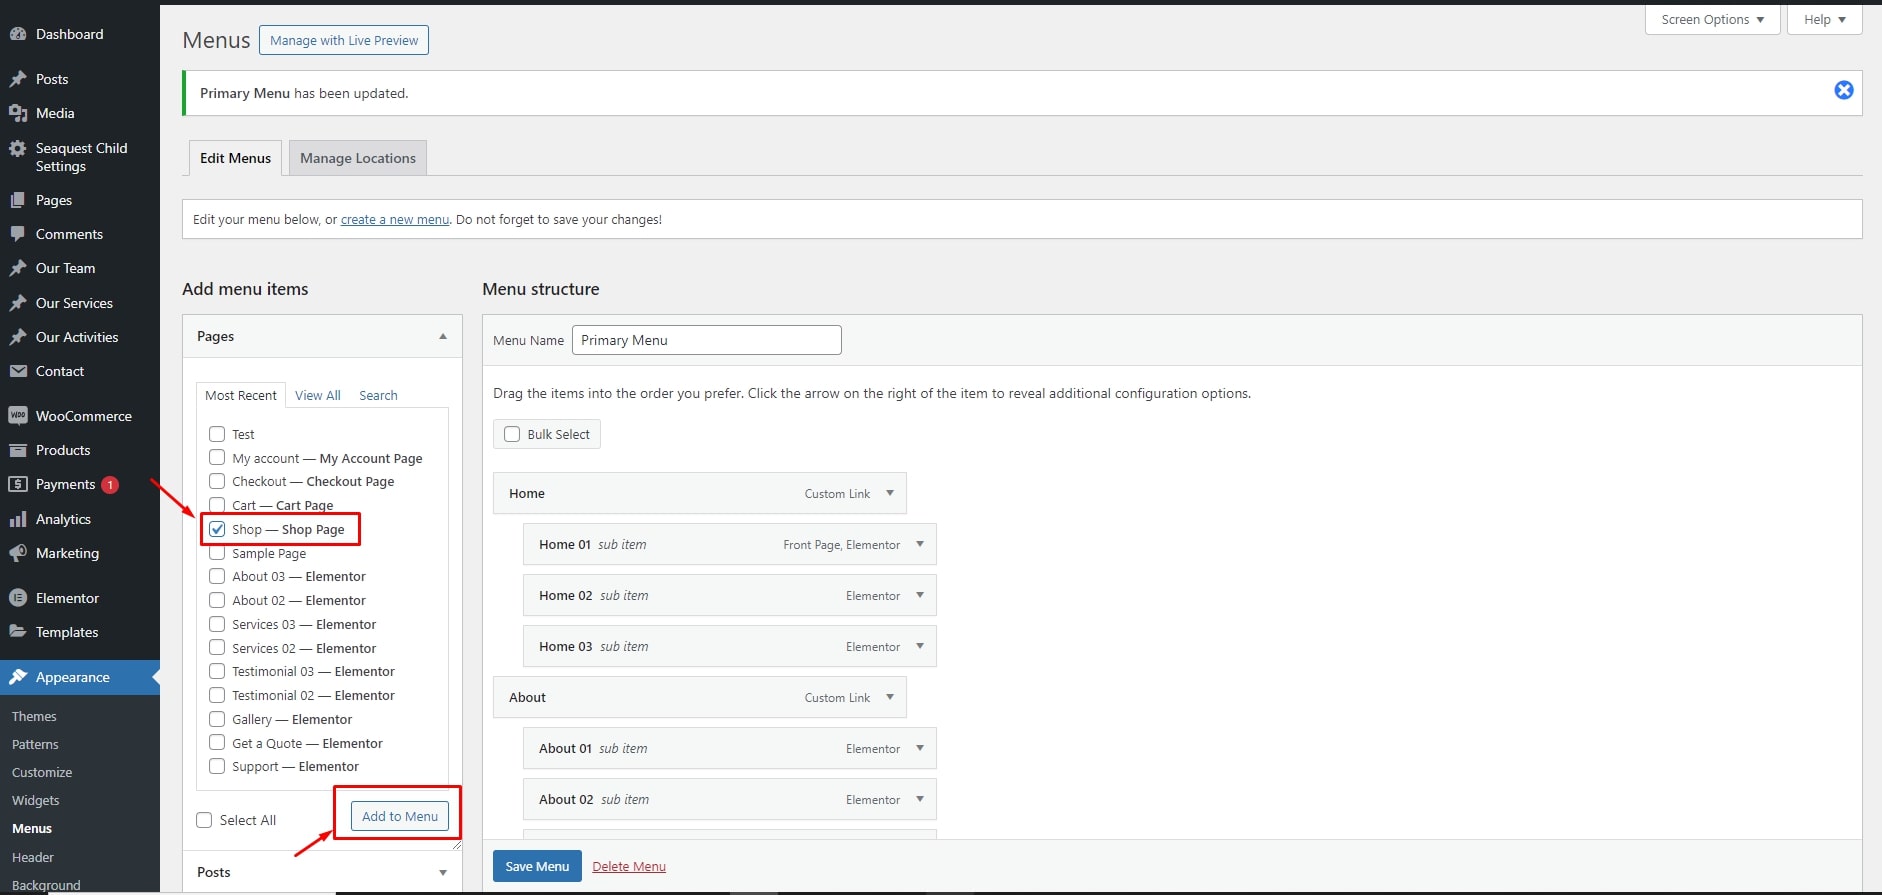Click the Delete Menu link
The height and width of the screenshot is (895, 1882).
pyautogui.click(x=629, y=866)
